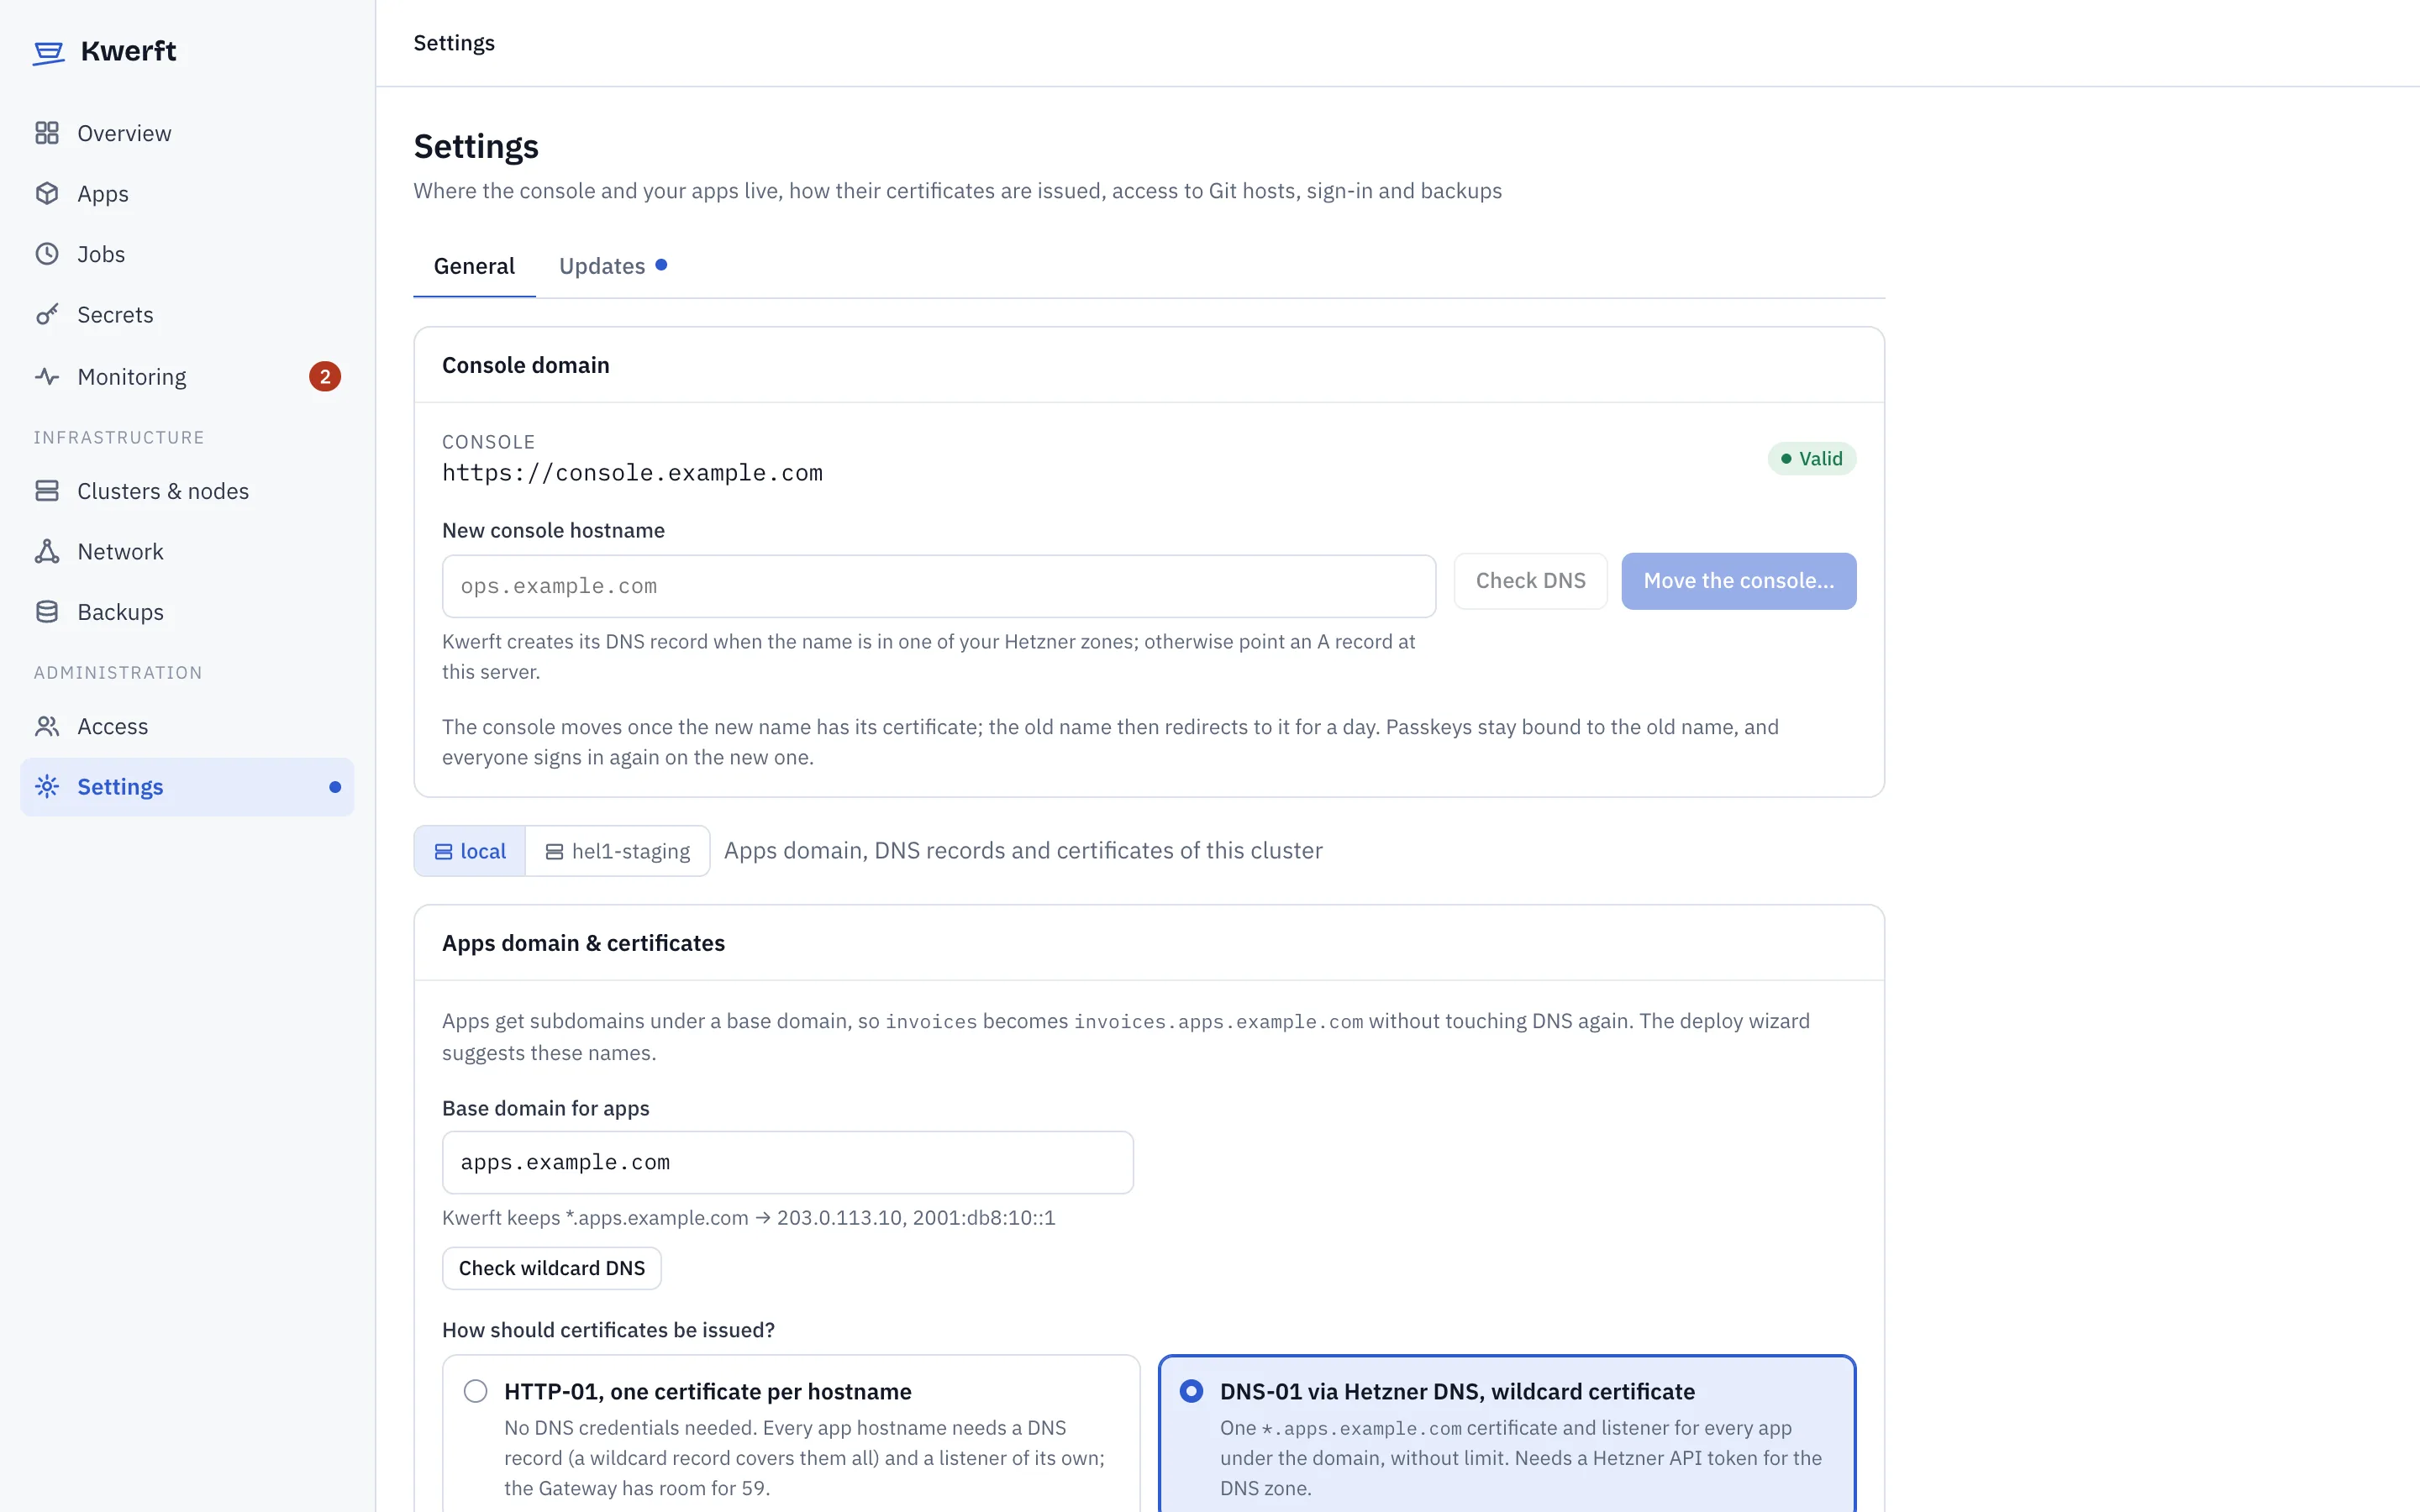The image size is (2420, 1512).
Task: Open the Secrets section
Action: point(187,314)
